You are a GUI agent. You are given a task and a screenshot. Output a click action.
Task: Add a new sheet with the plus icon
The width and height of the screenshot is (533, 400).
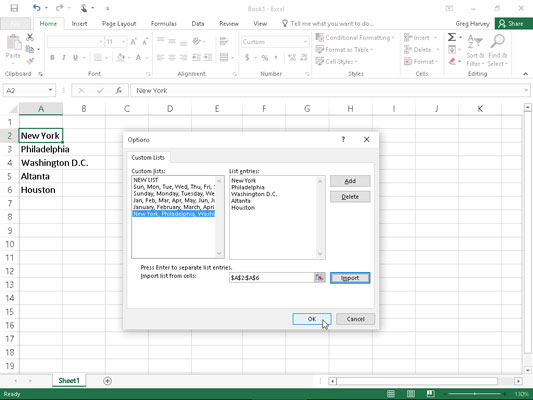click(x=107, y=381)
